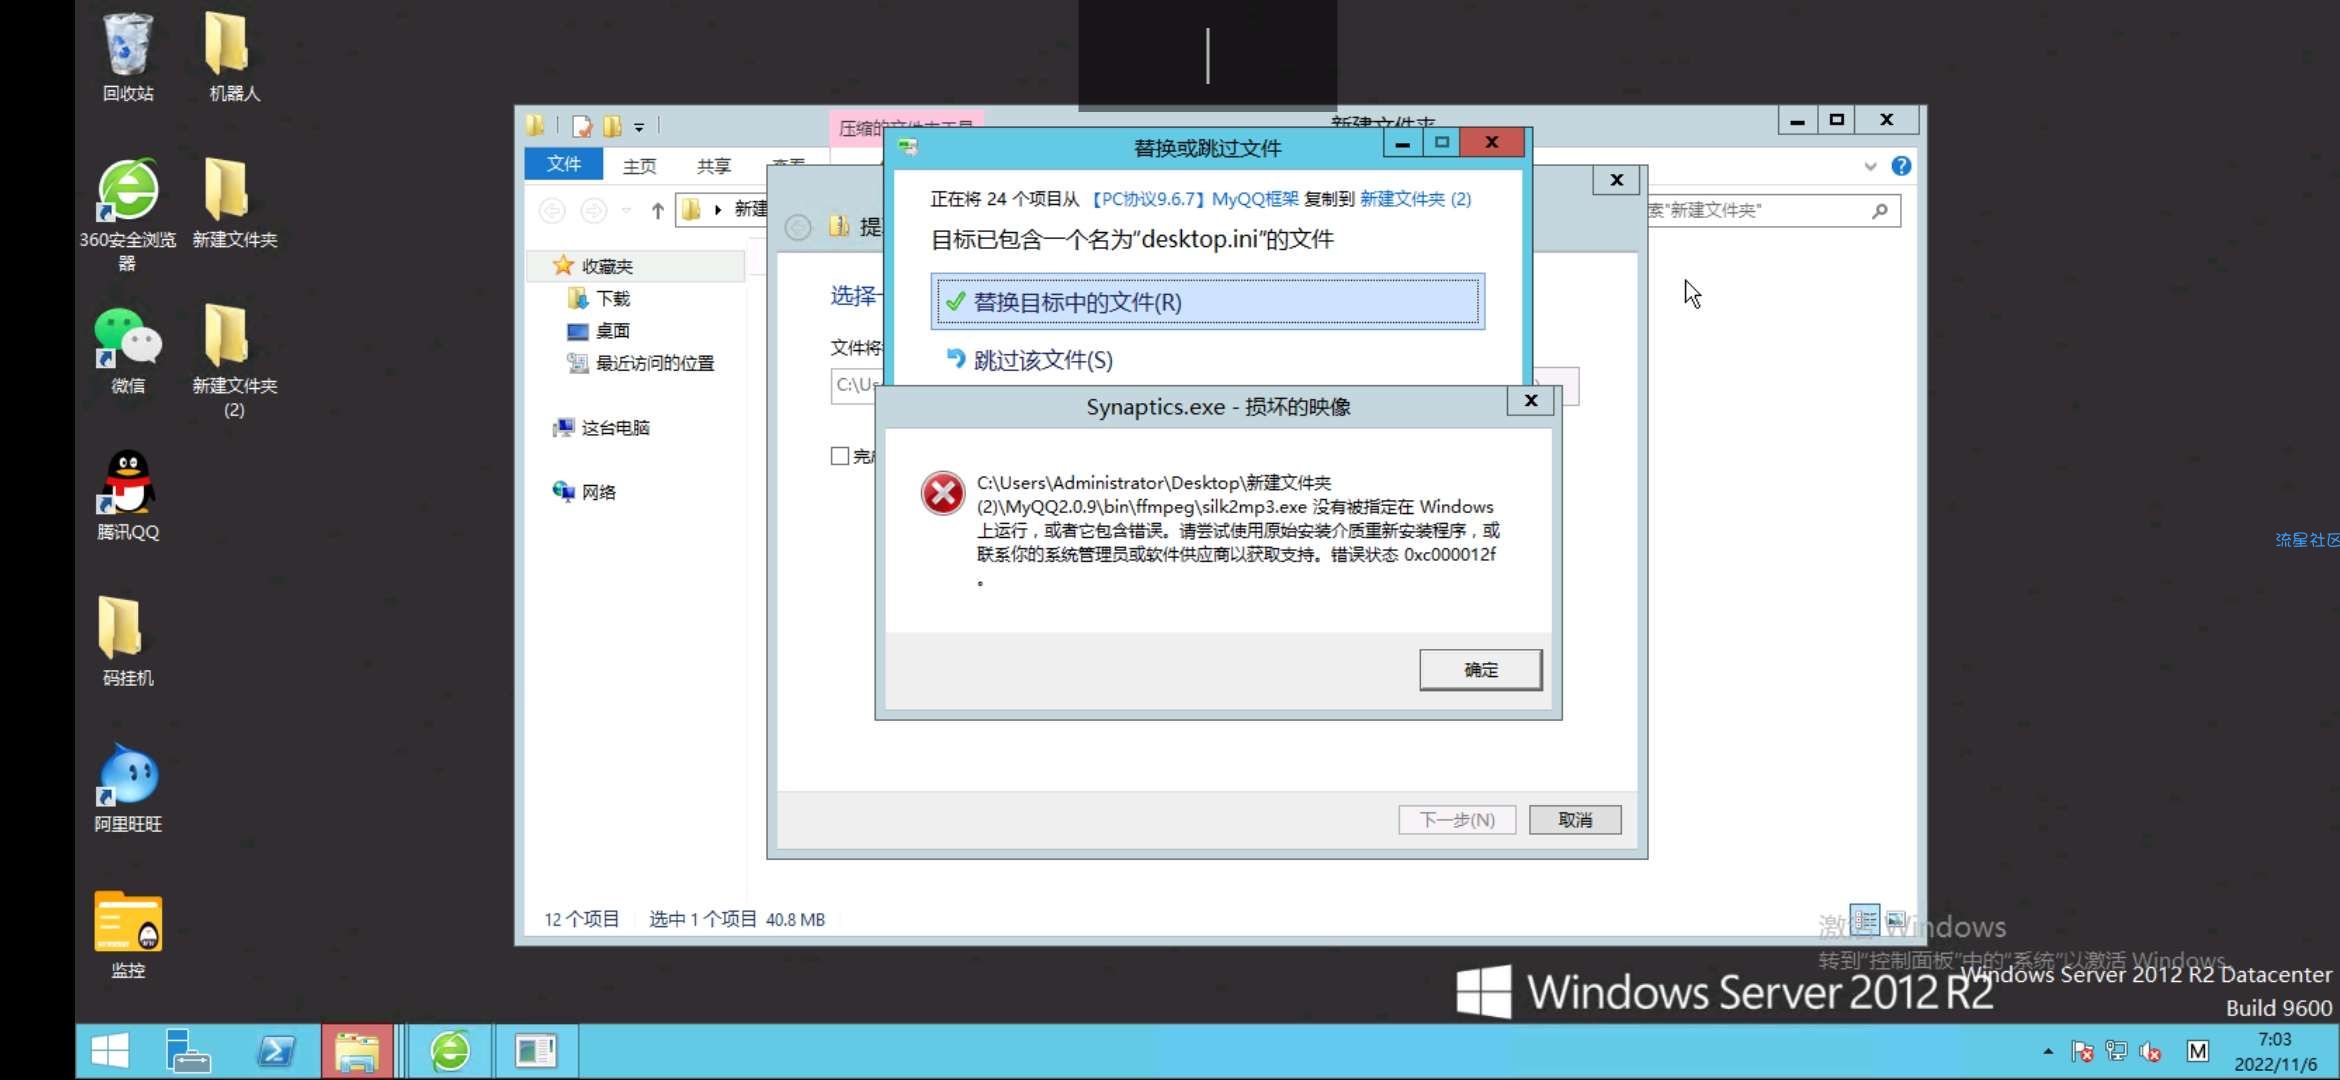
Task: Click Explorer back navigation arrow
Action: (x=552, y=210)
